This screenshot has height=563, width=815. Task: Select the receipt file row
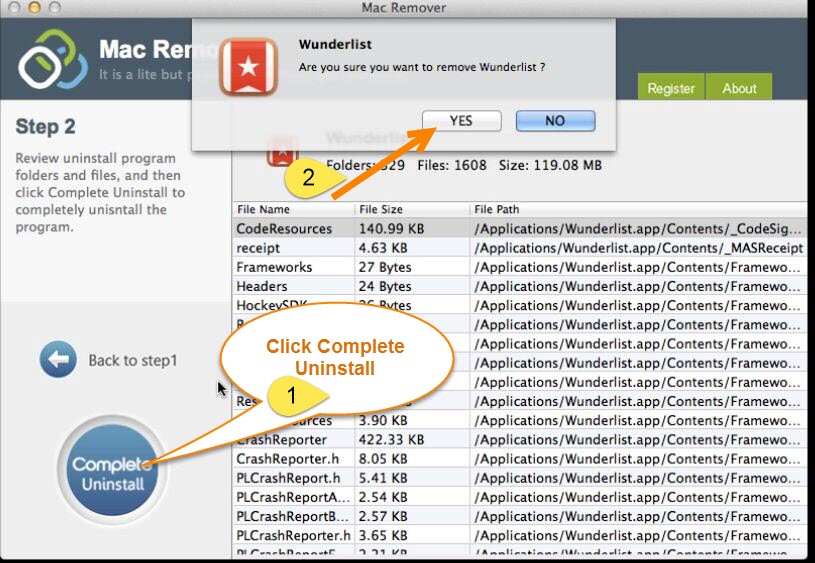click(520, 248)
